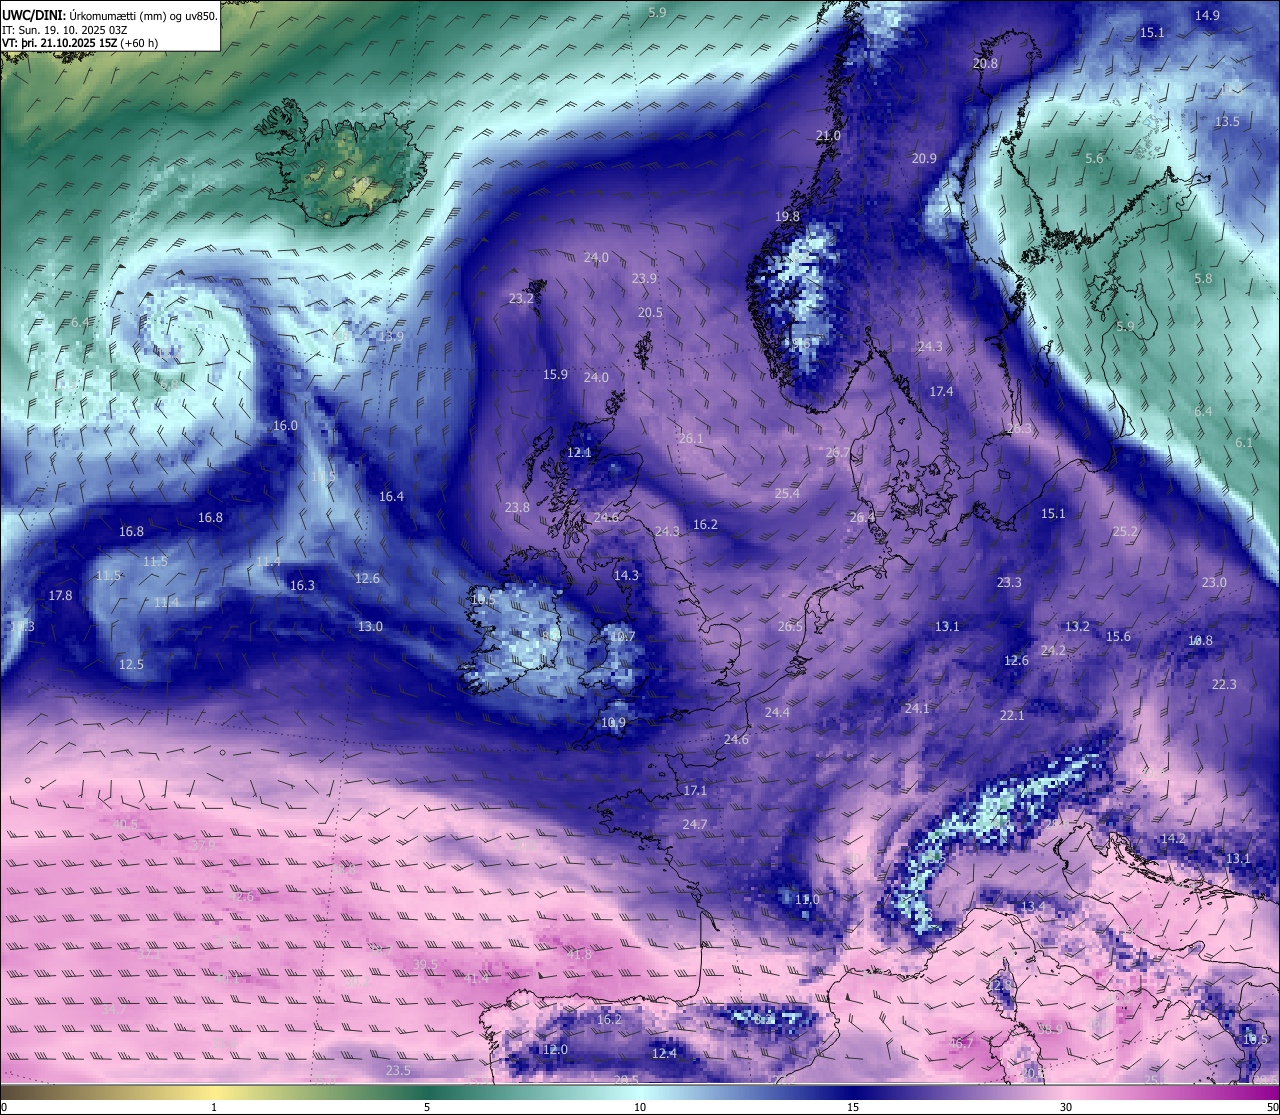
Task: Click the 17.1 value label
Action: (695, 790)
